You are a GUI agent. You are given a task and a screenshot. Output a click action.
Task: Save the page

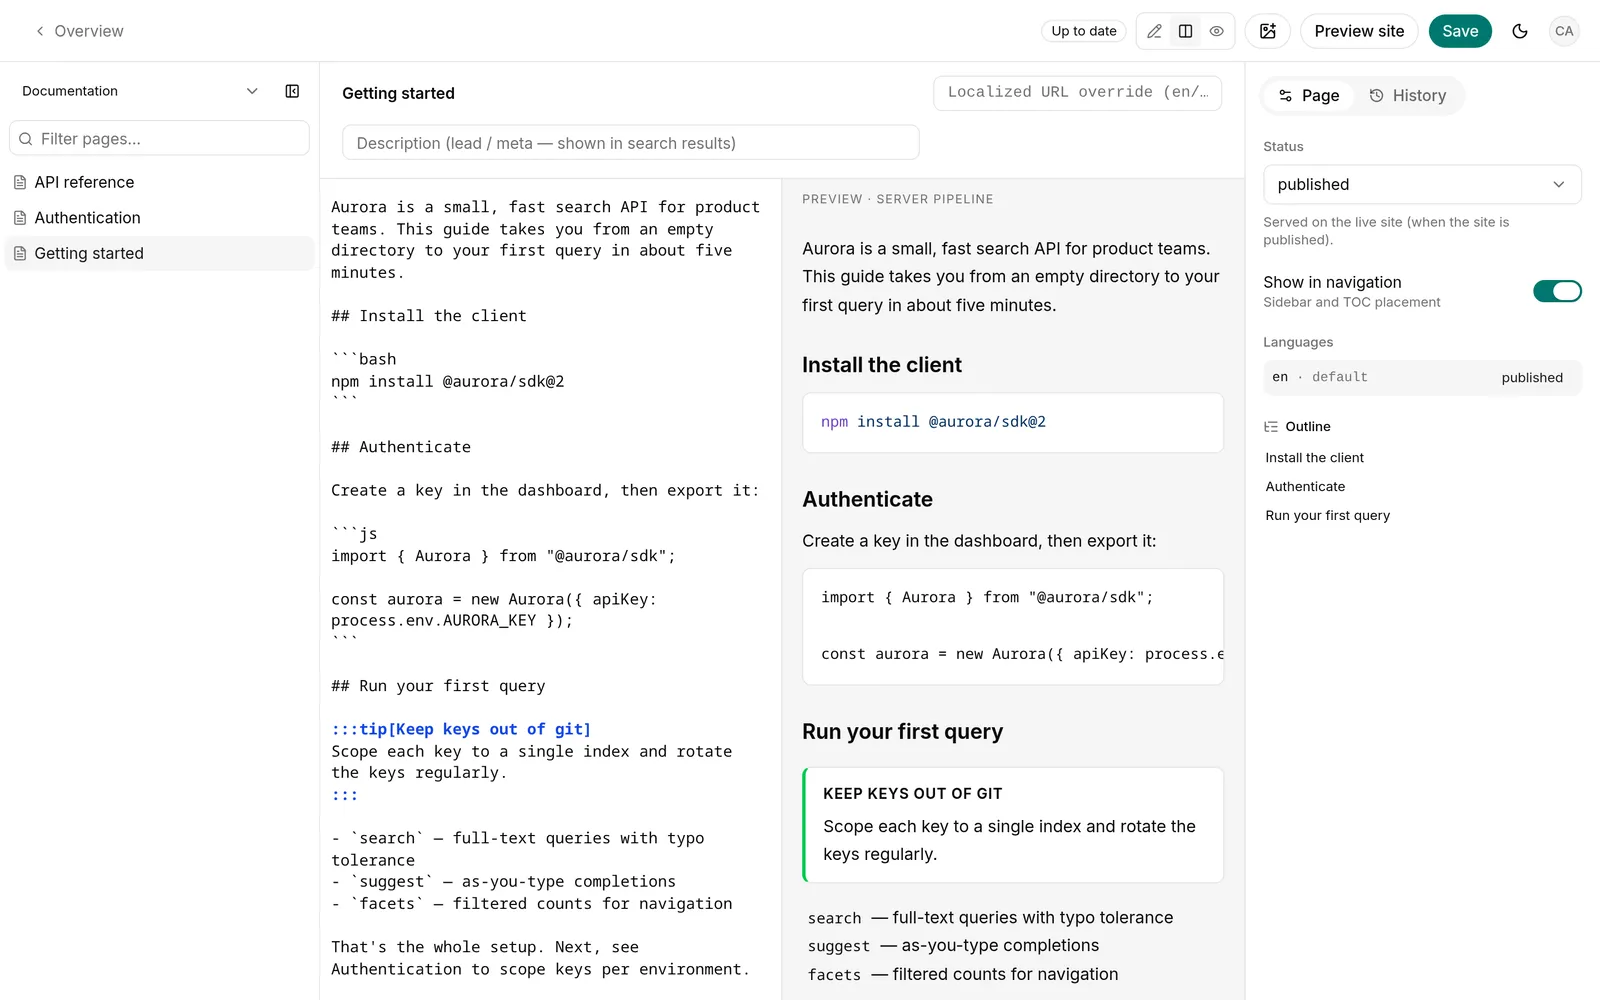point(1460,31)
